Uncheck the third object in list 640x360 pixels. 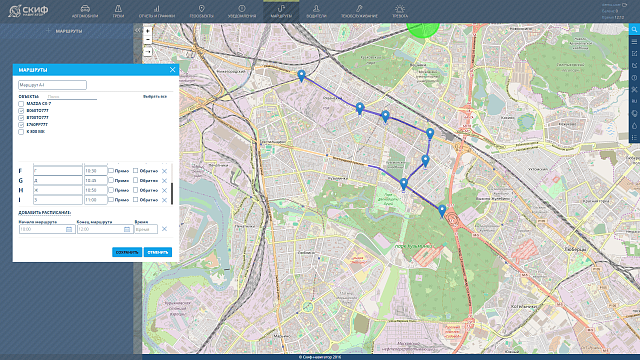point(21,118)
